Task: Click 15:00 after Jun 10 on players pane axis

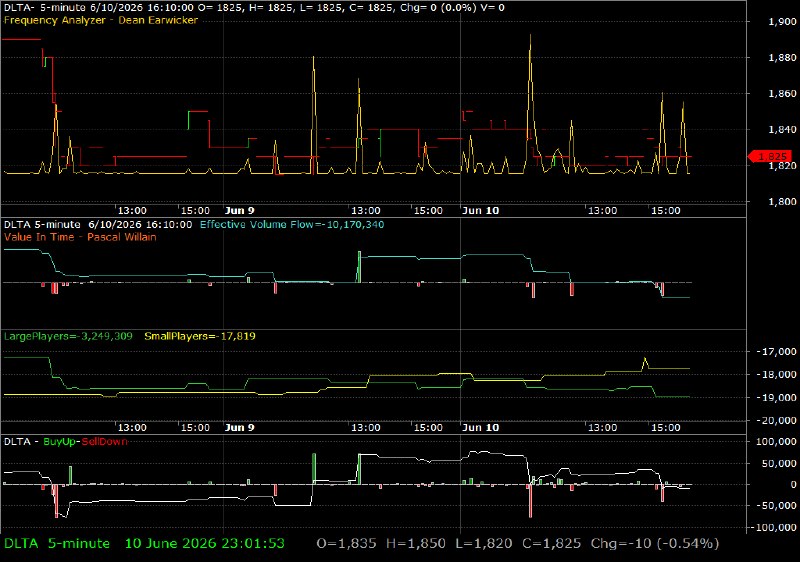Action: (666, 427)
